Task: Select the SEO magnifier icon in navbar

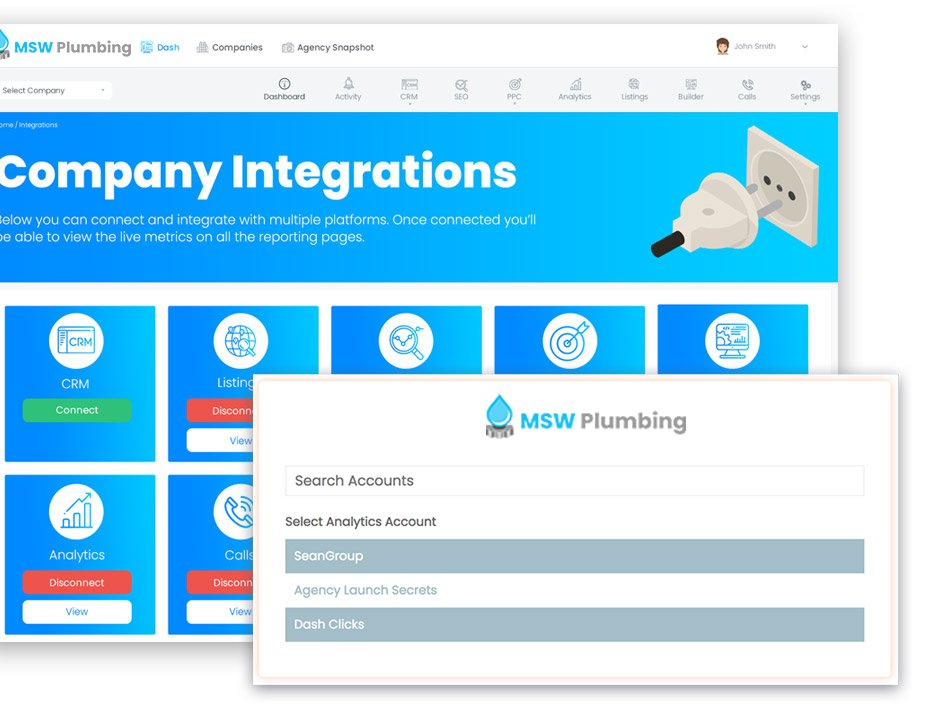Action: pos(461,85)
